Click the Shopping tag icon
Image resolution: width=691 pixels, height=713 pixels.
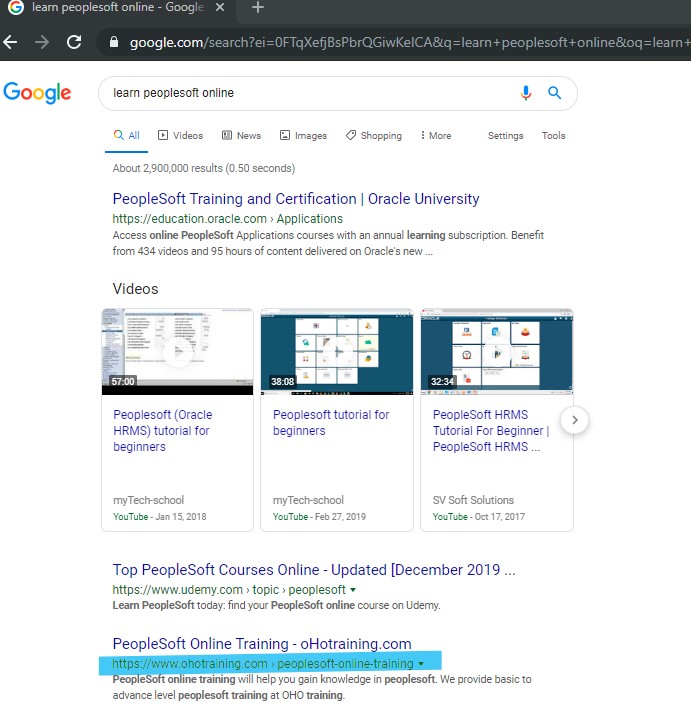click(351, 135)
